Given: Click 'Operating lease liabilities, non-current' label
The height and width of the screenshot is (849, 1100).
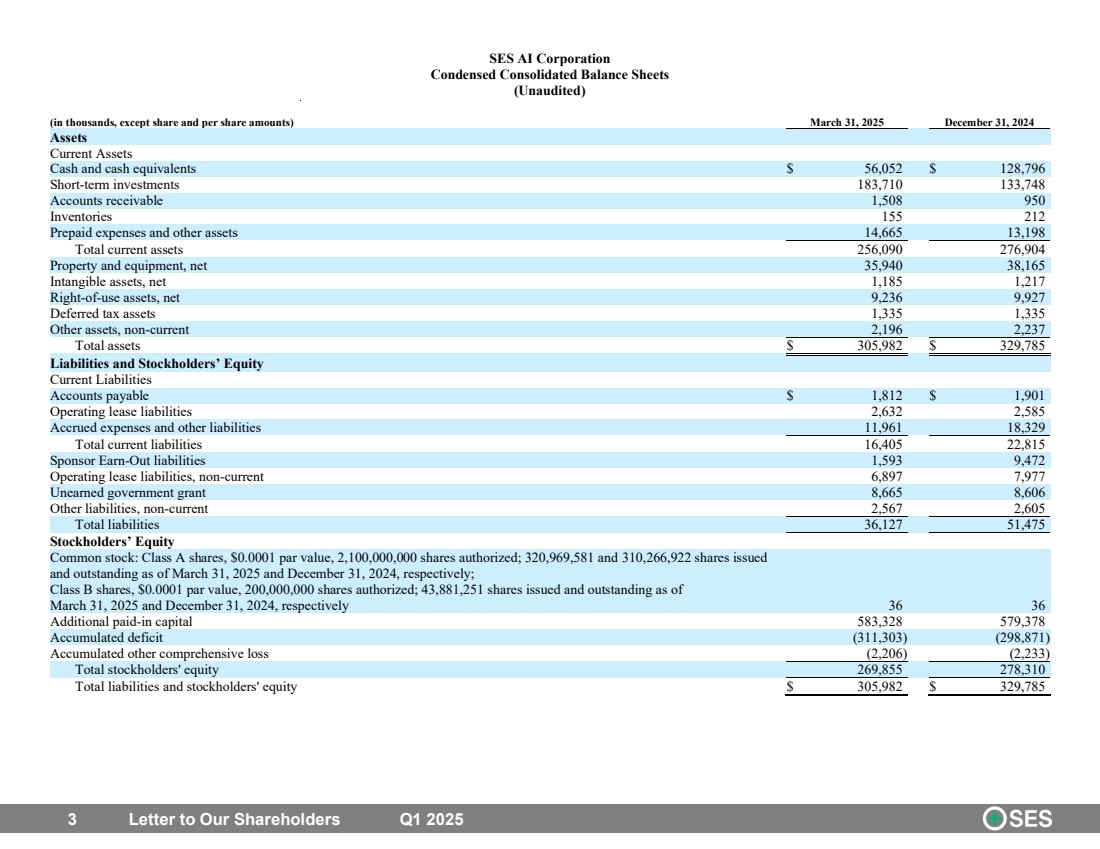Looking at the screenshot, I should [156, 476].
